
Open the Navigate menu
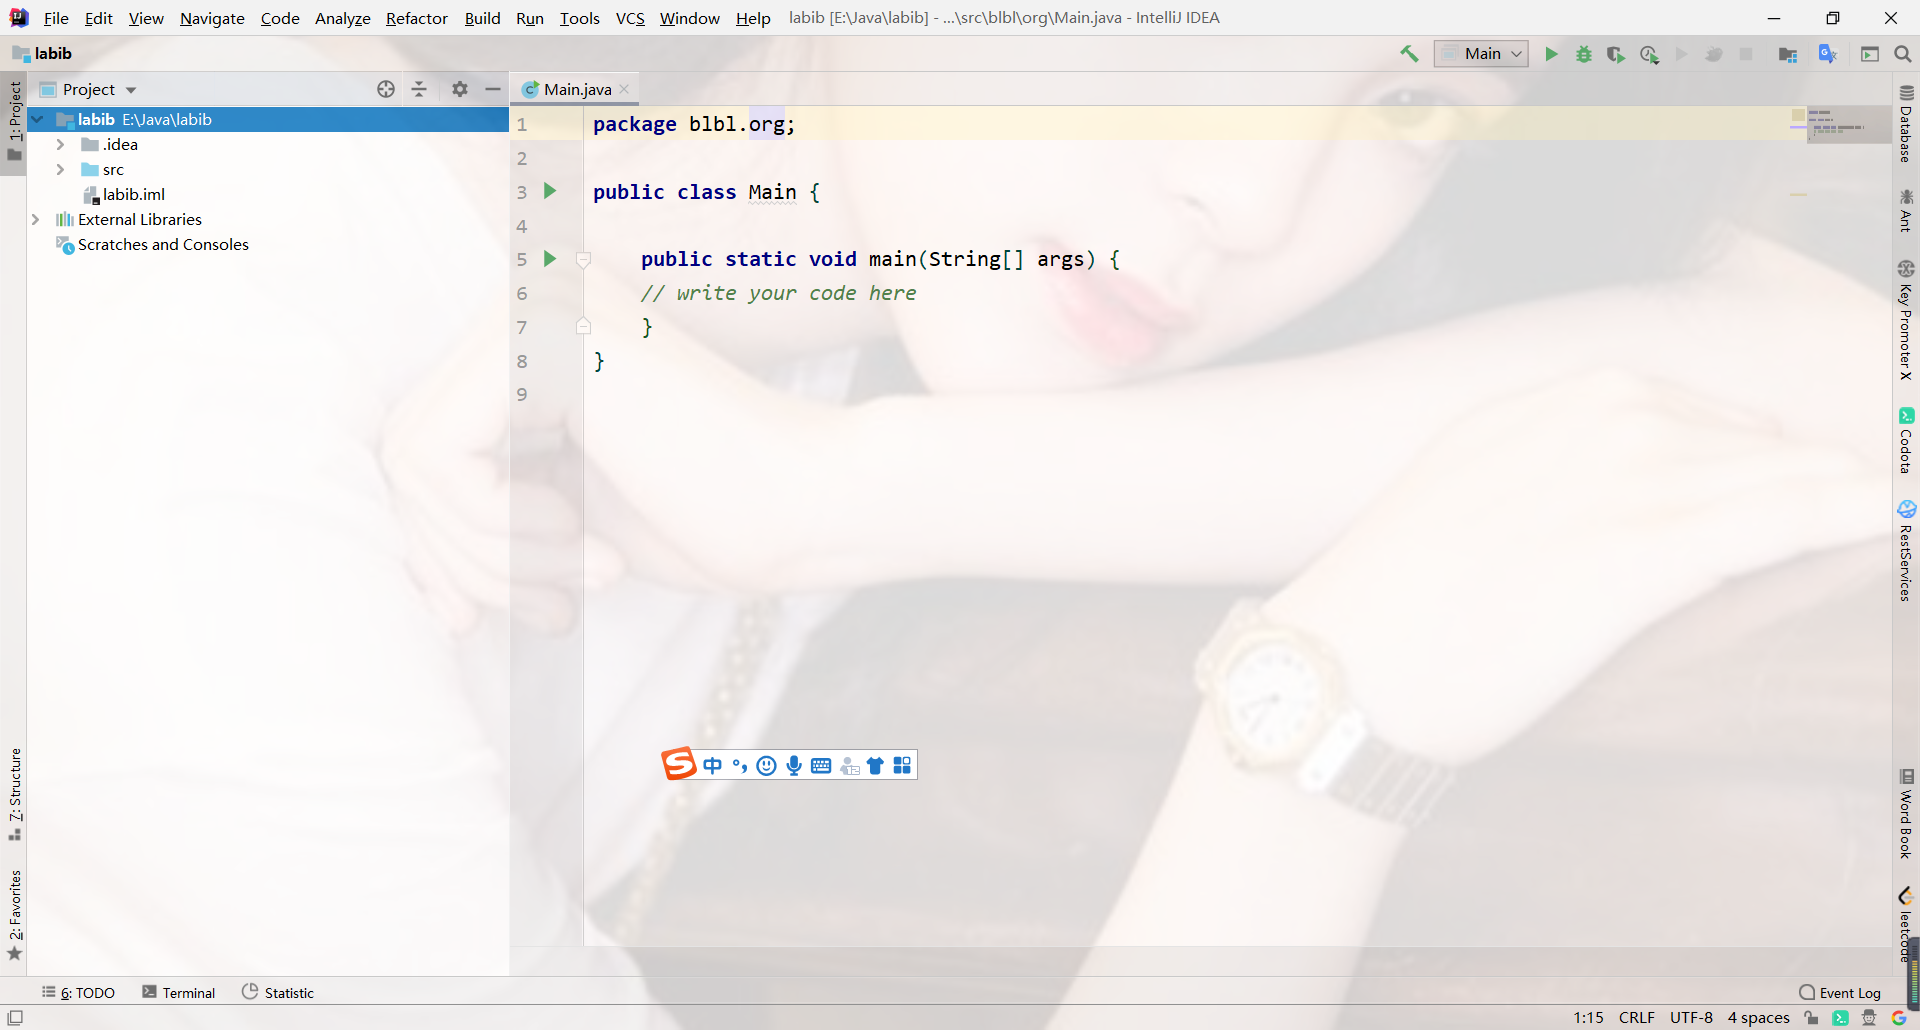(x=212, y=18)
